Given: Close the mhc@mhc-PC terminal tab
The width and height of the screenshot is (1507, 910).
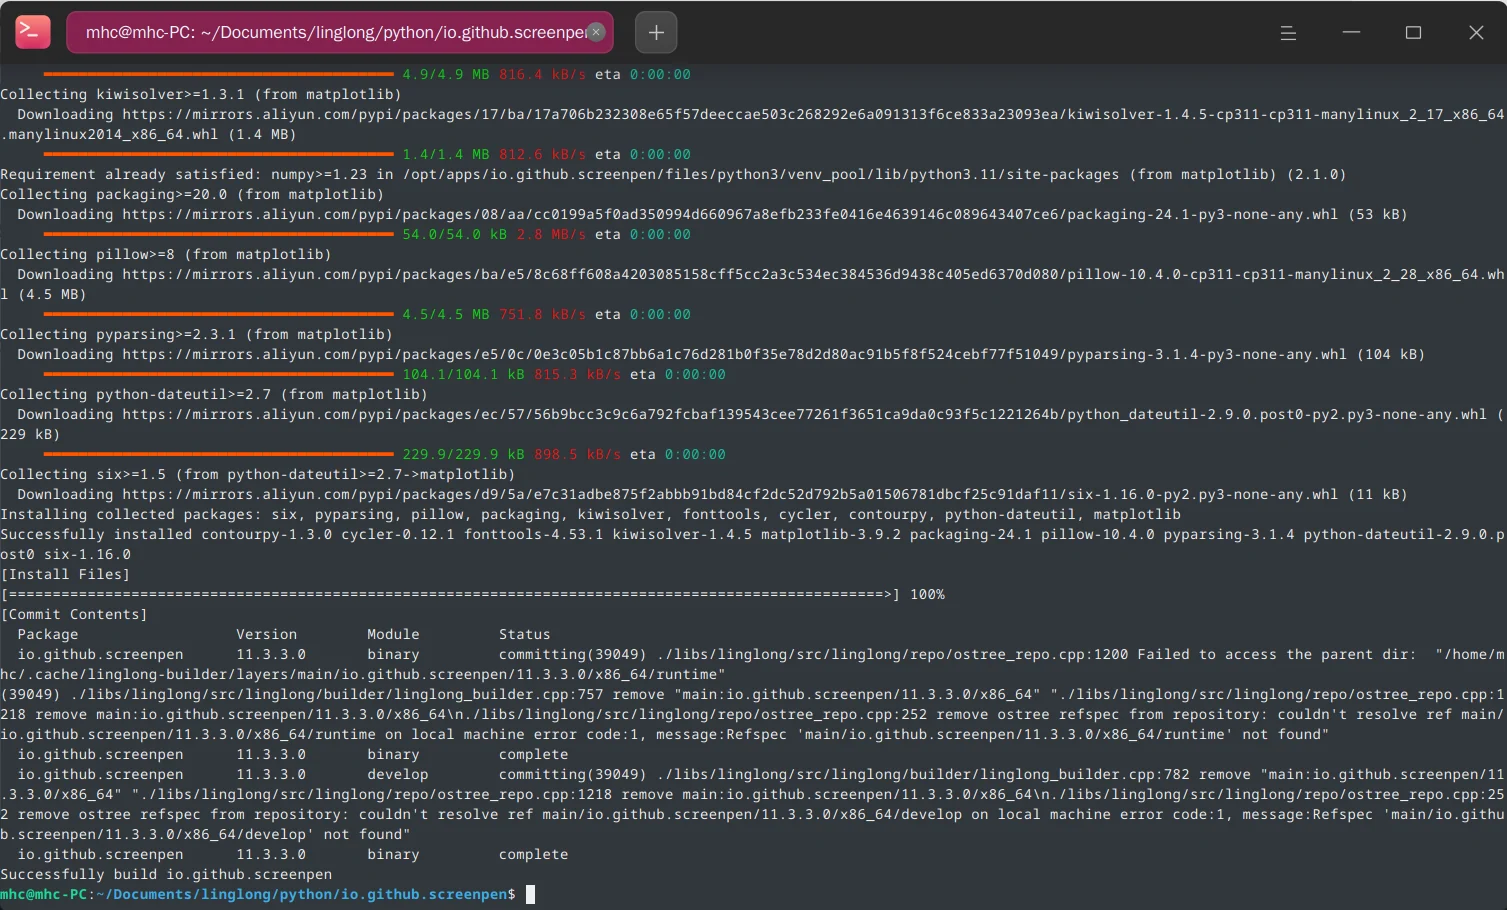Looking at the screenshot, I should pyautogui.click(x=596, y=32).
